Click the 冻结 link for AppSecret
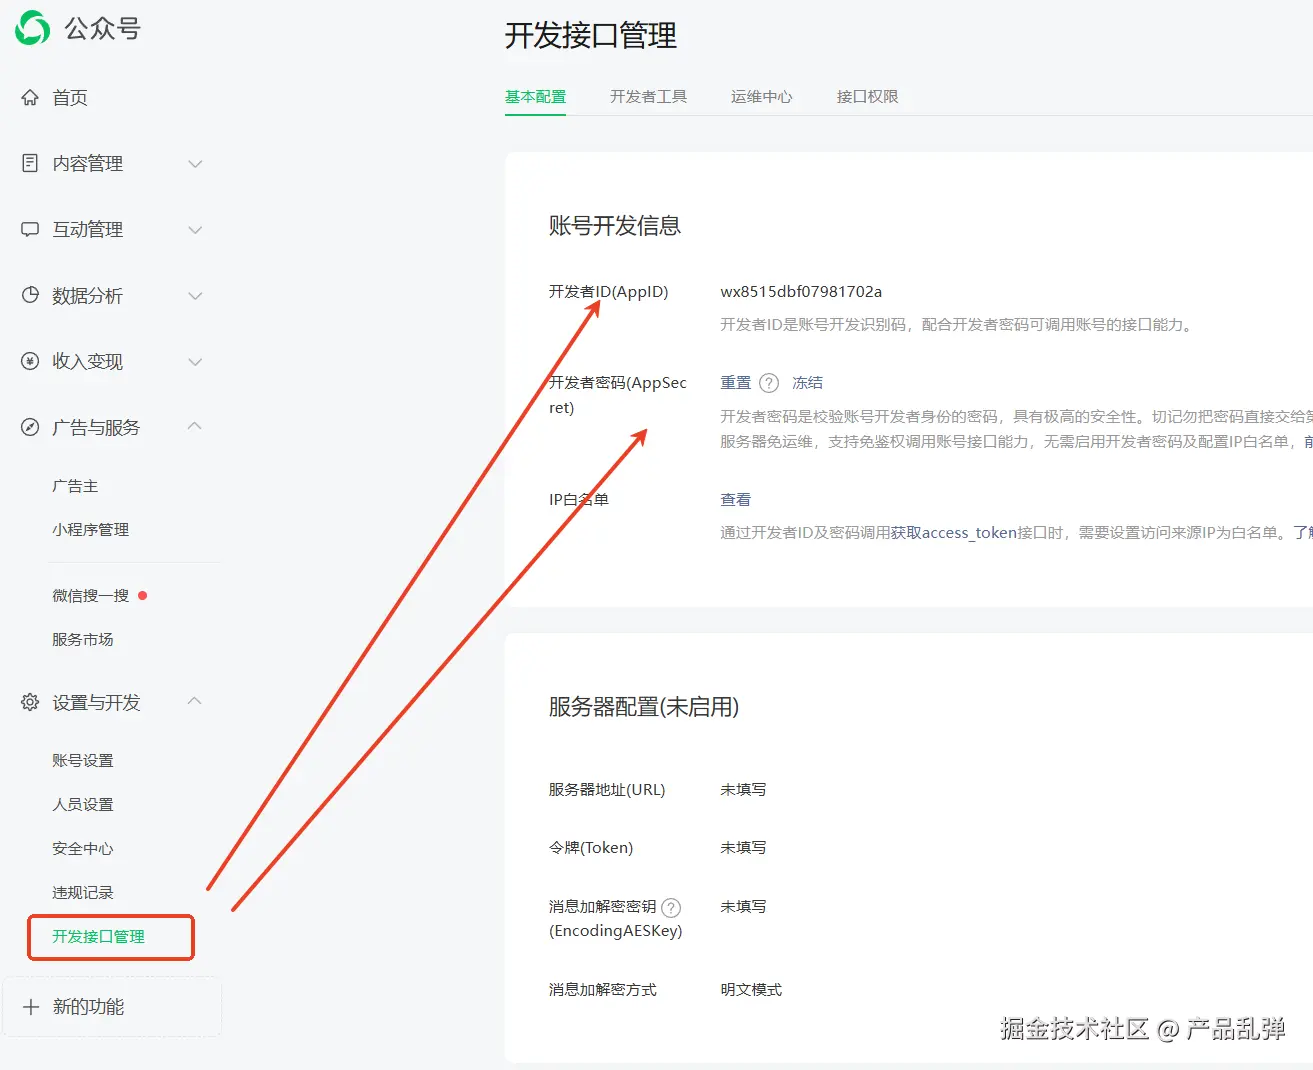Viewport: 1313px width, 1070px height. tap(807, 383)
